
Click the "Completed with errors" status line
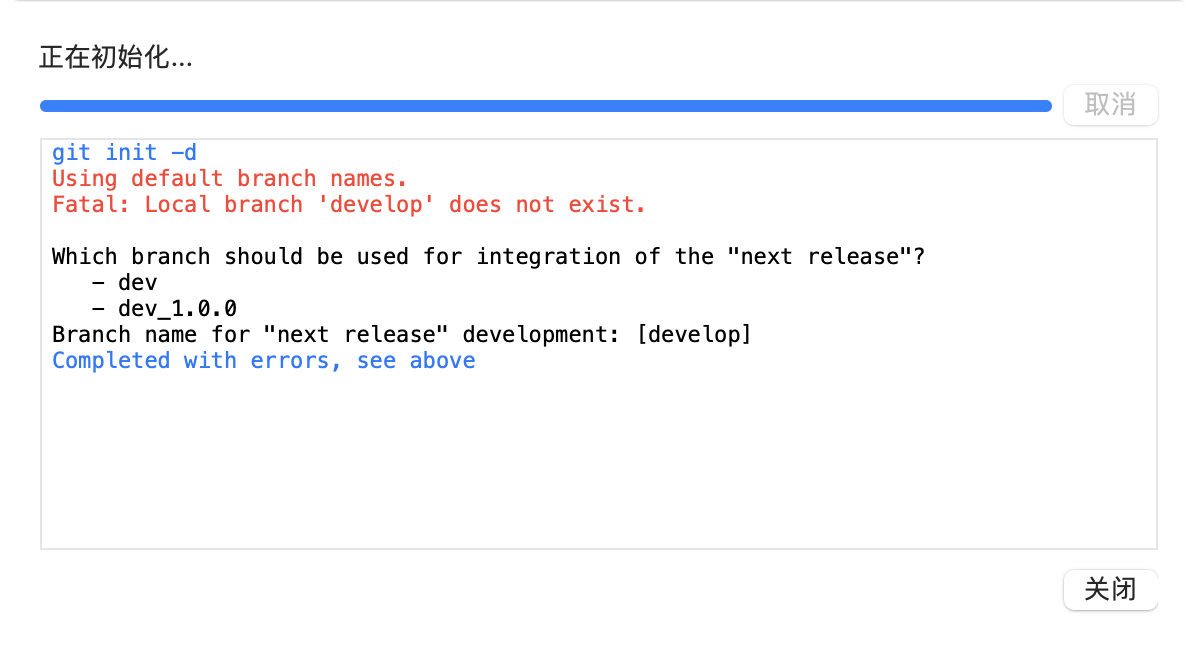[190, 361]
